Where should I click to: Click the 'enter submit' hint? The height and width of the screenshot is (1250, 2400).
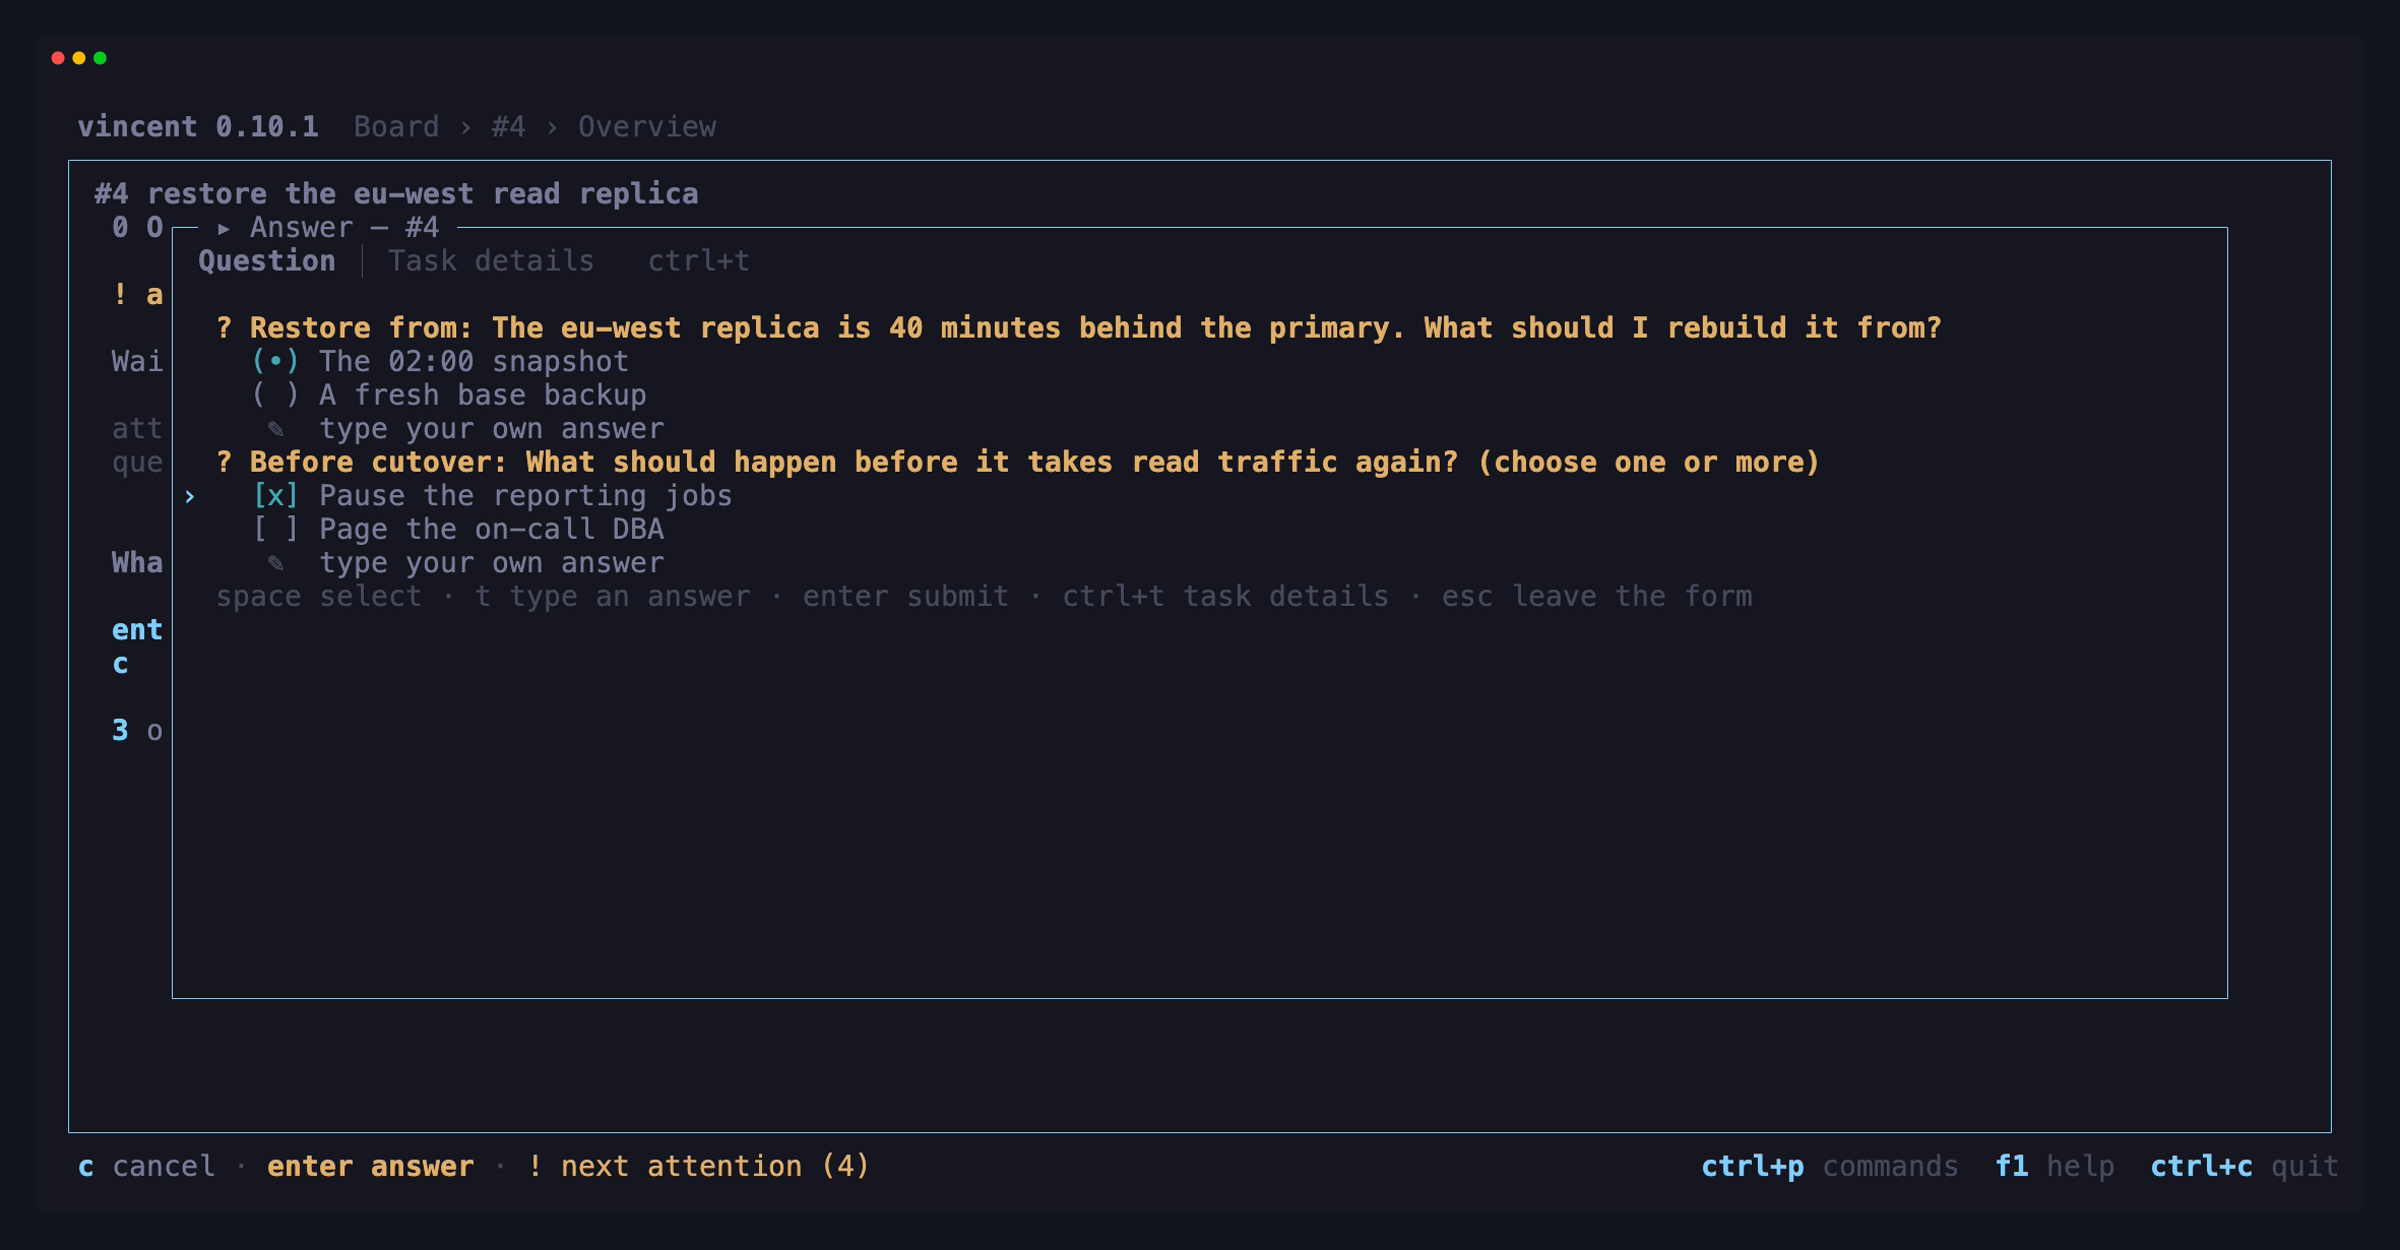point(905,597)
